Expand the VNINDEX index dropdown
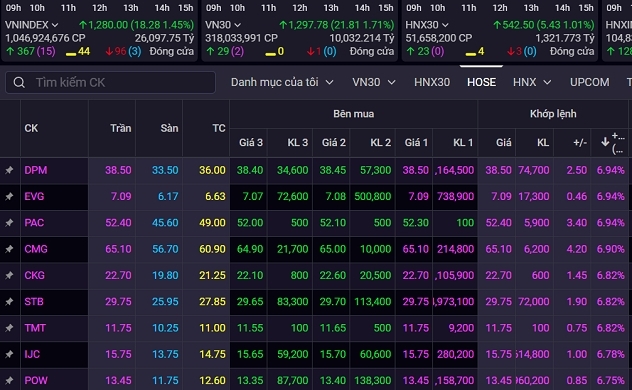This screenshot has height=390, width=632. [55, 25]
